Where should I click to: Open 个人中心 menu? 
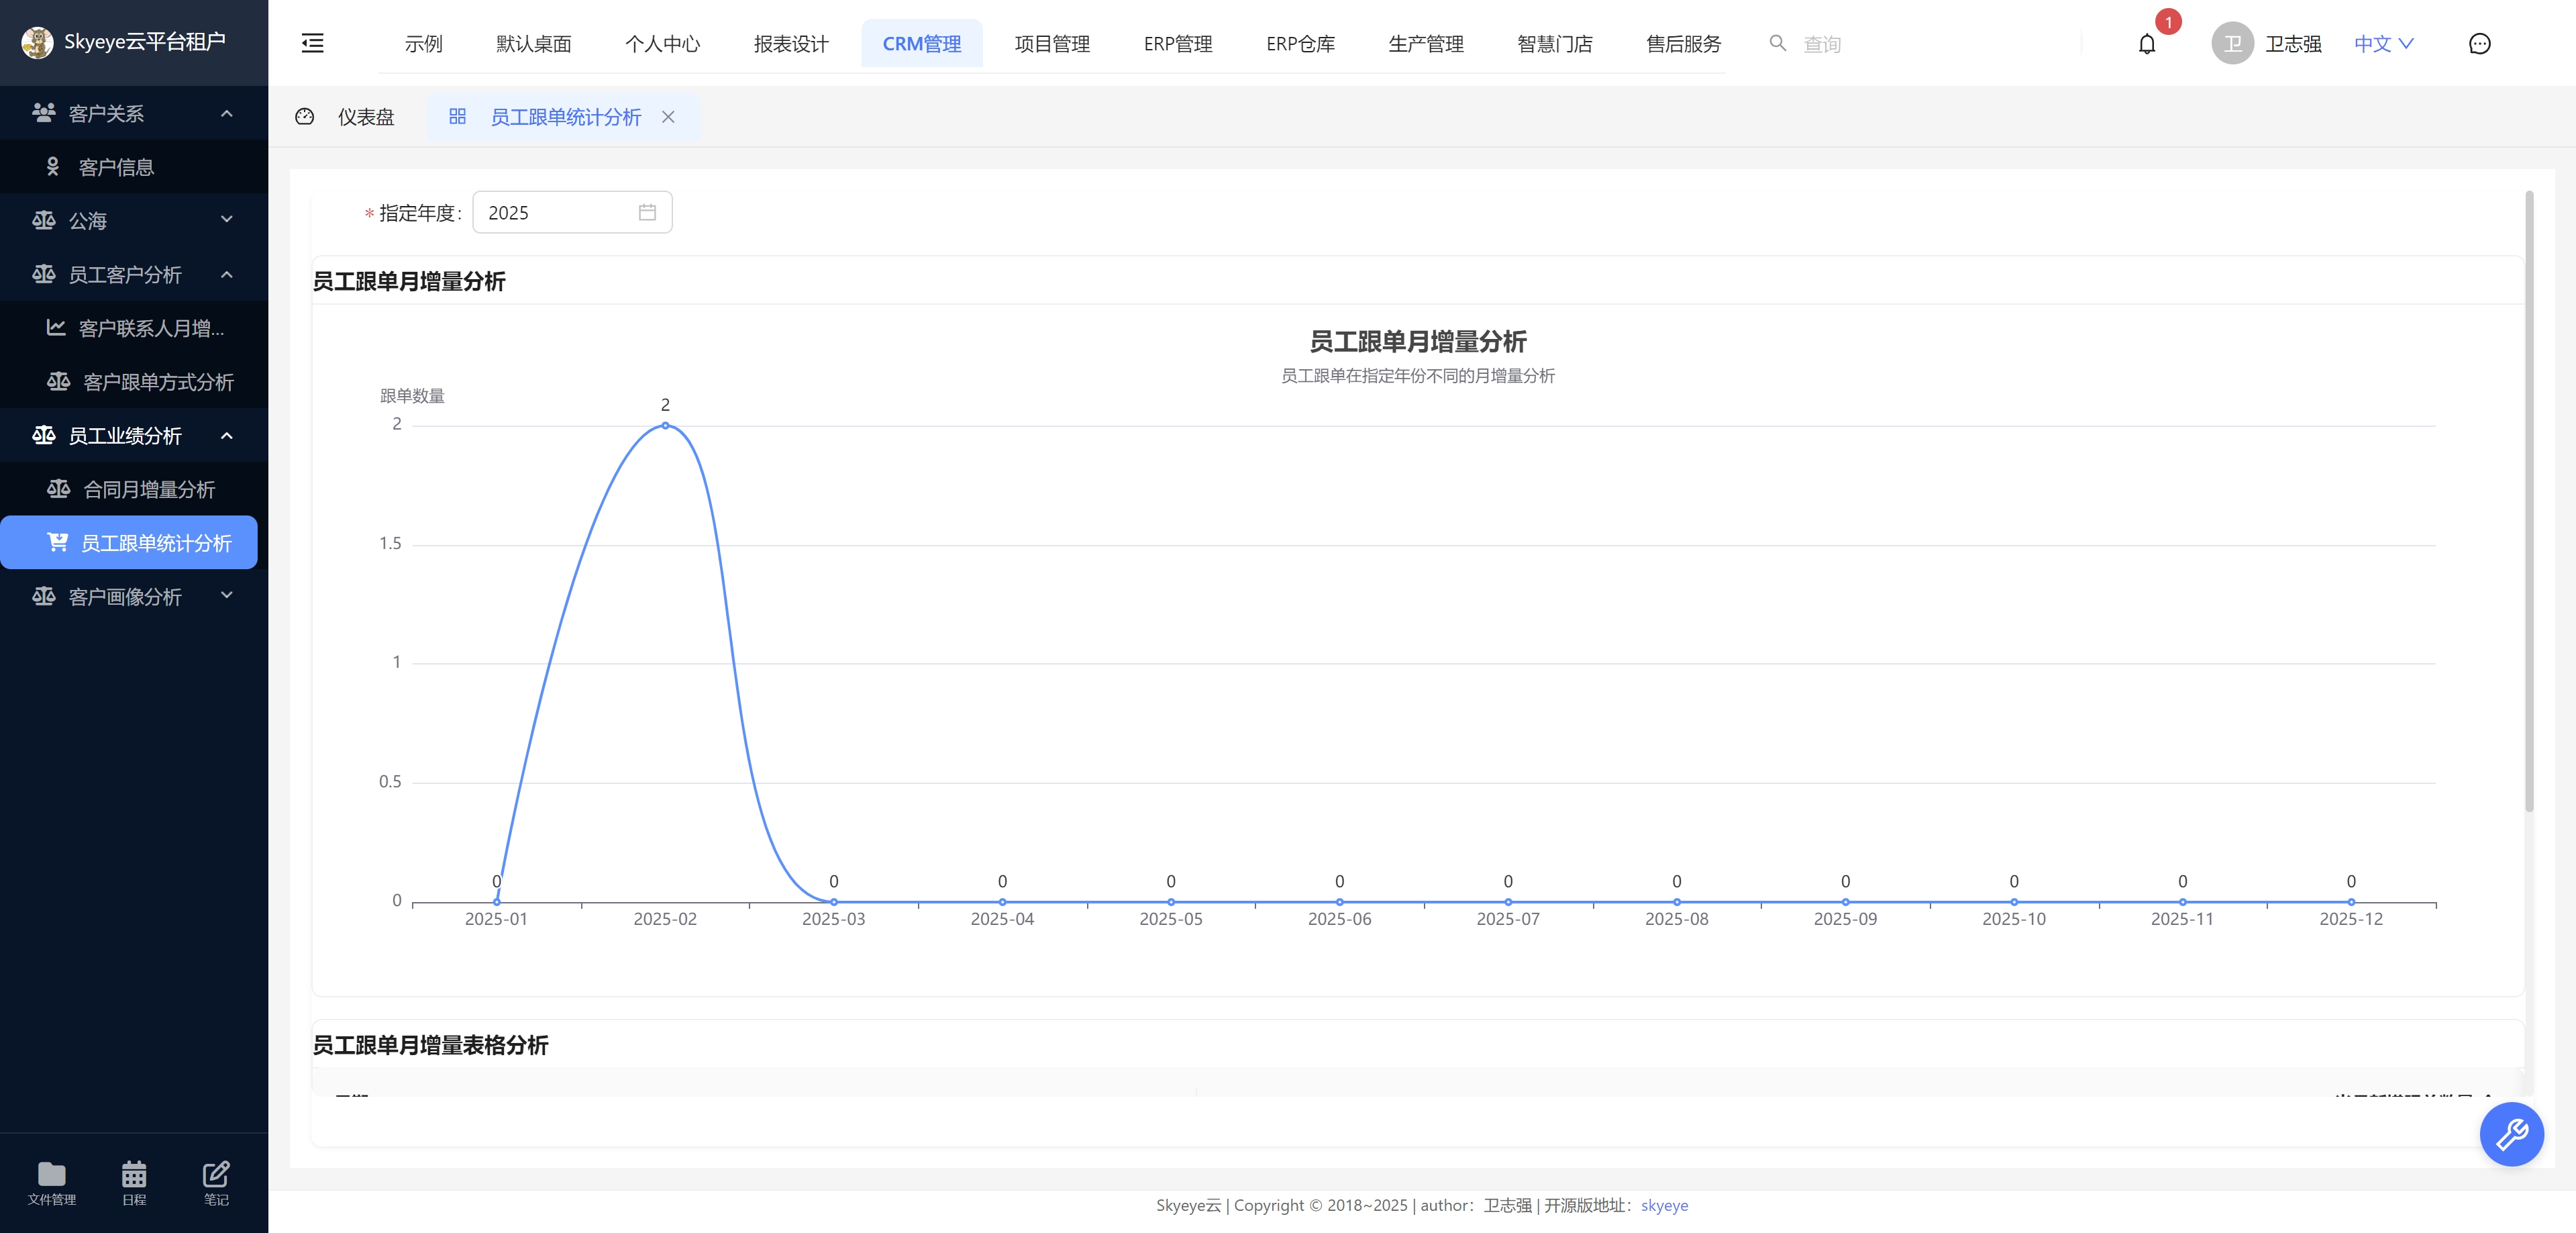[x=662, y=44]
